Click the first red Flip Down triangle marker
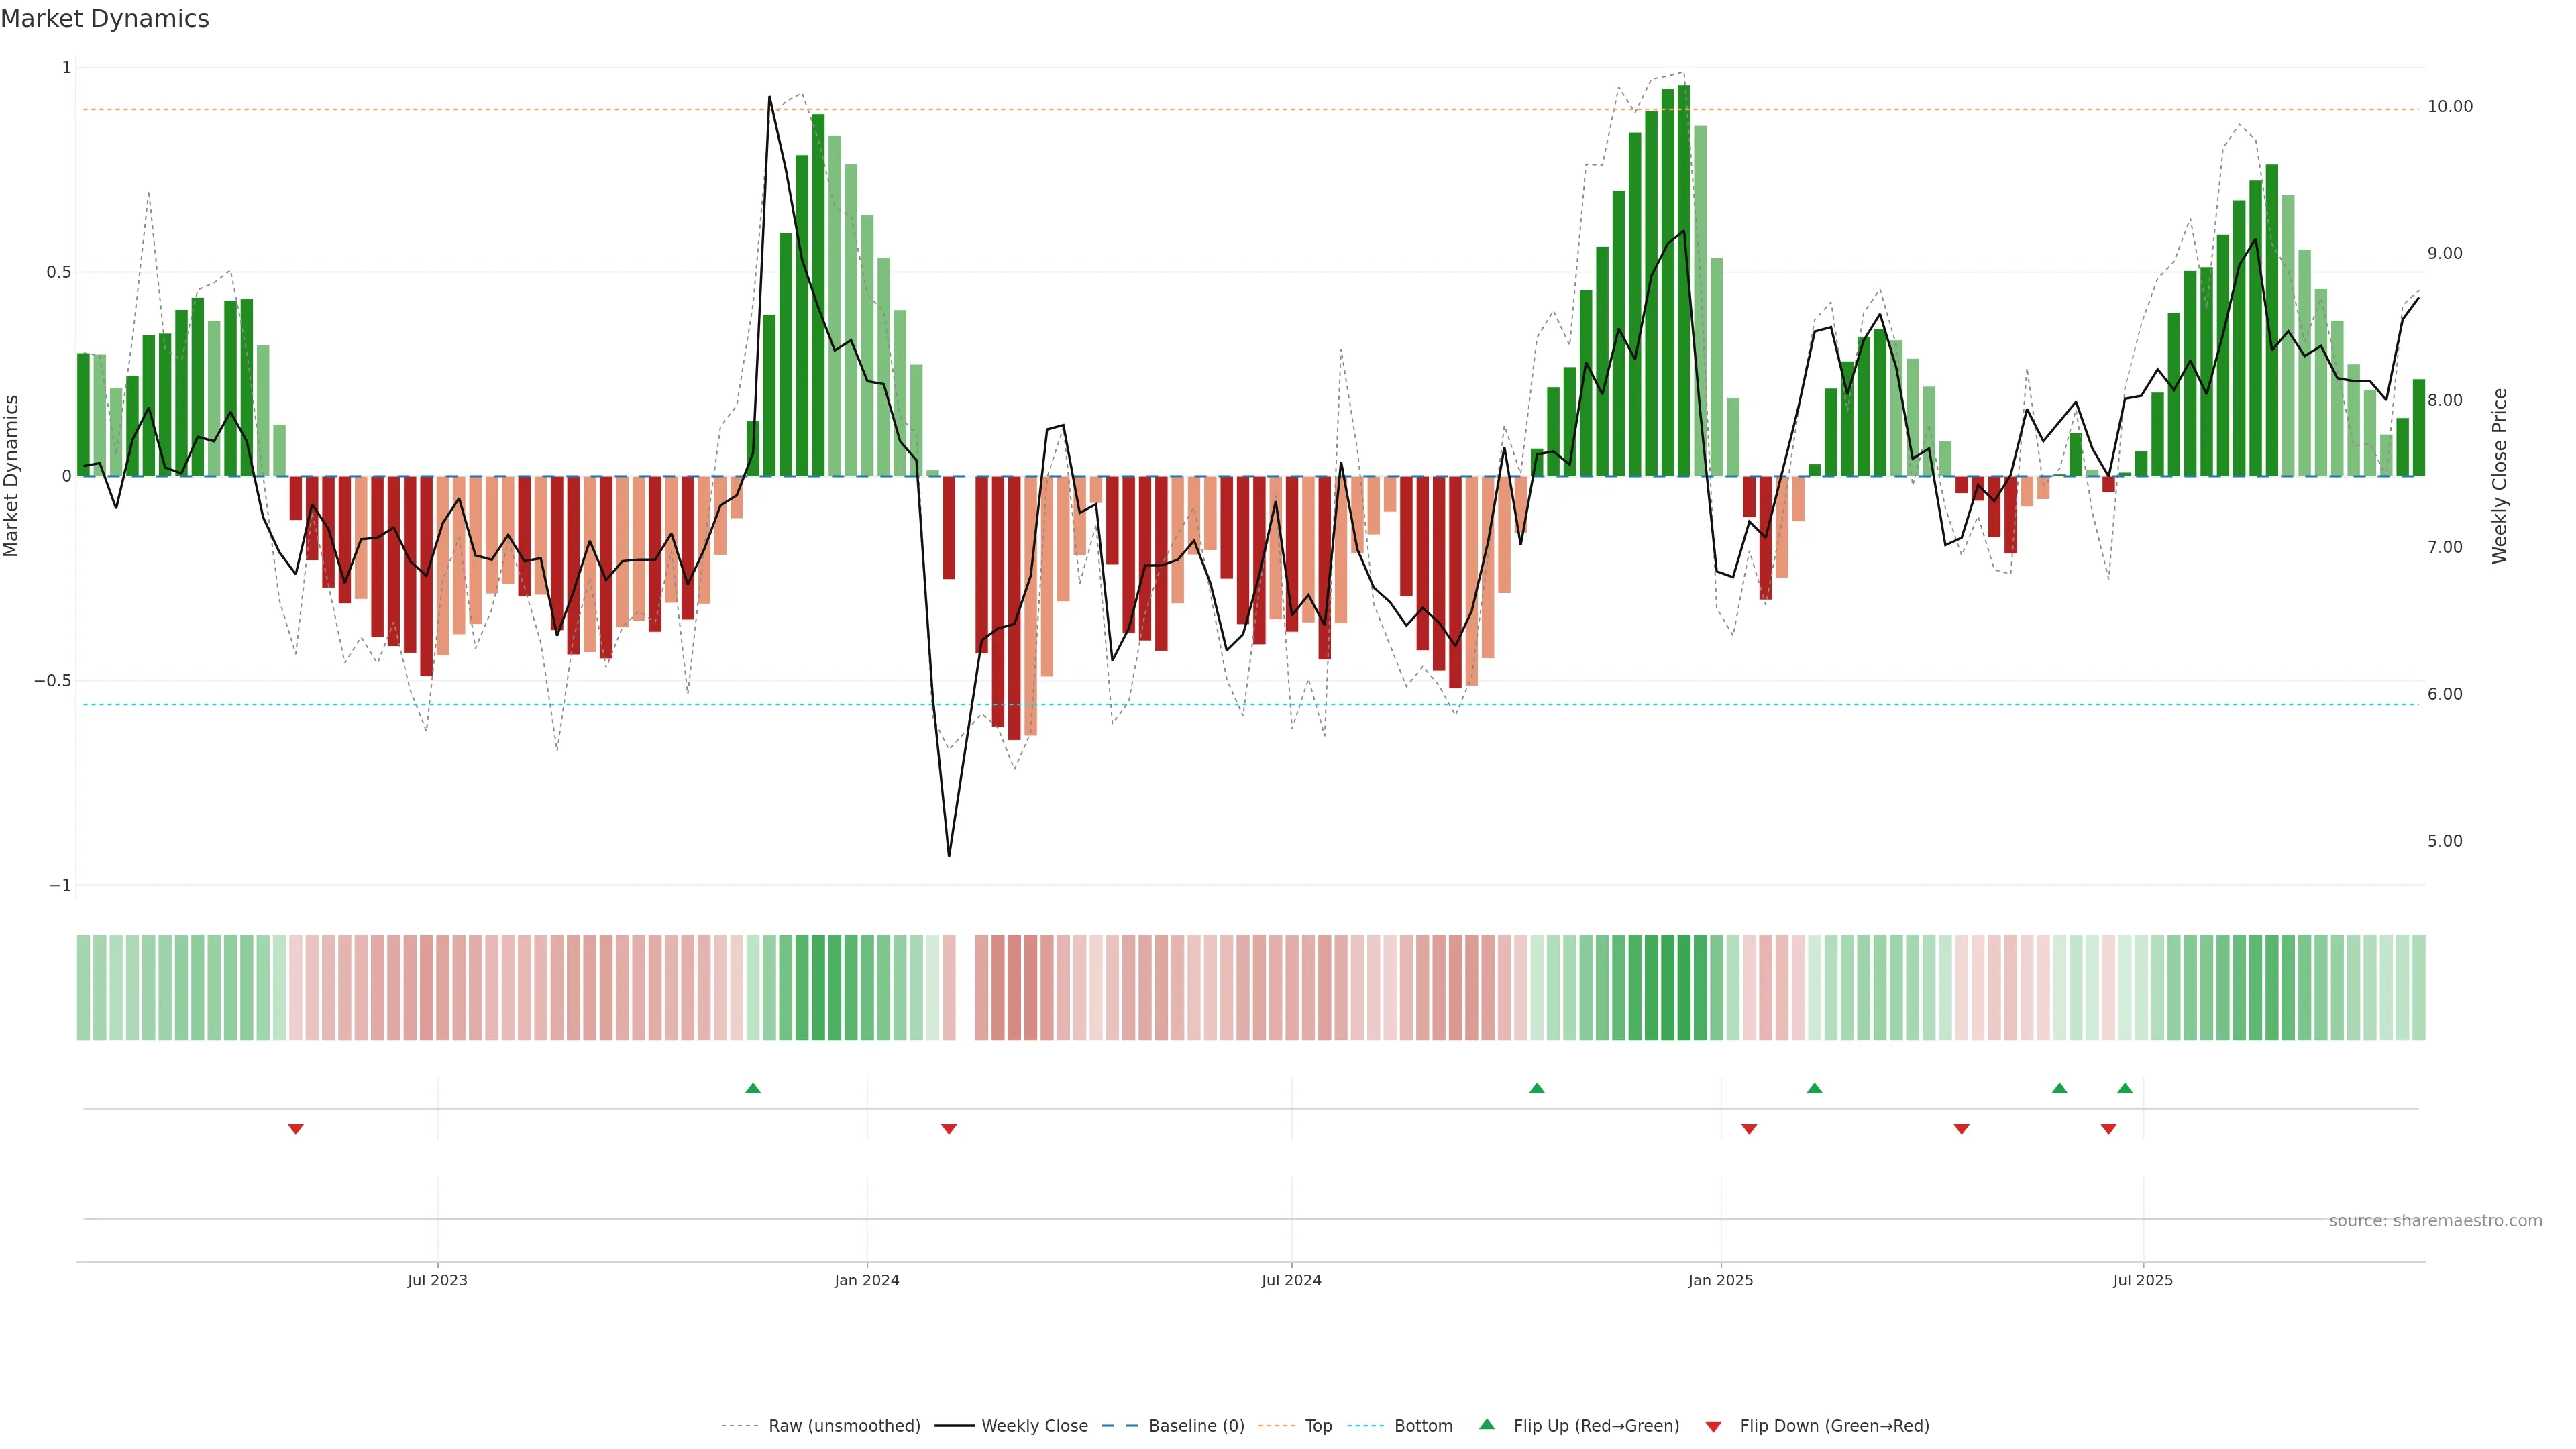The image size is (2576, 1449). 296,1129
